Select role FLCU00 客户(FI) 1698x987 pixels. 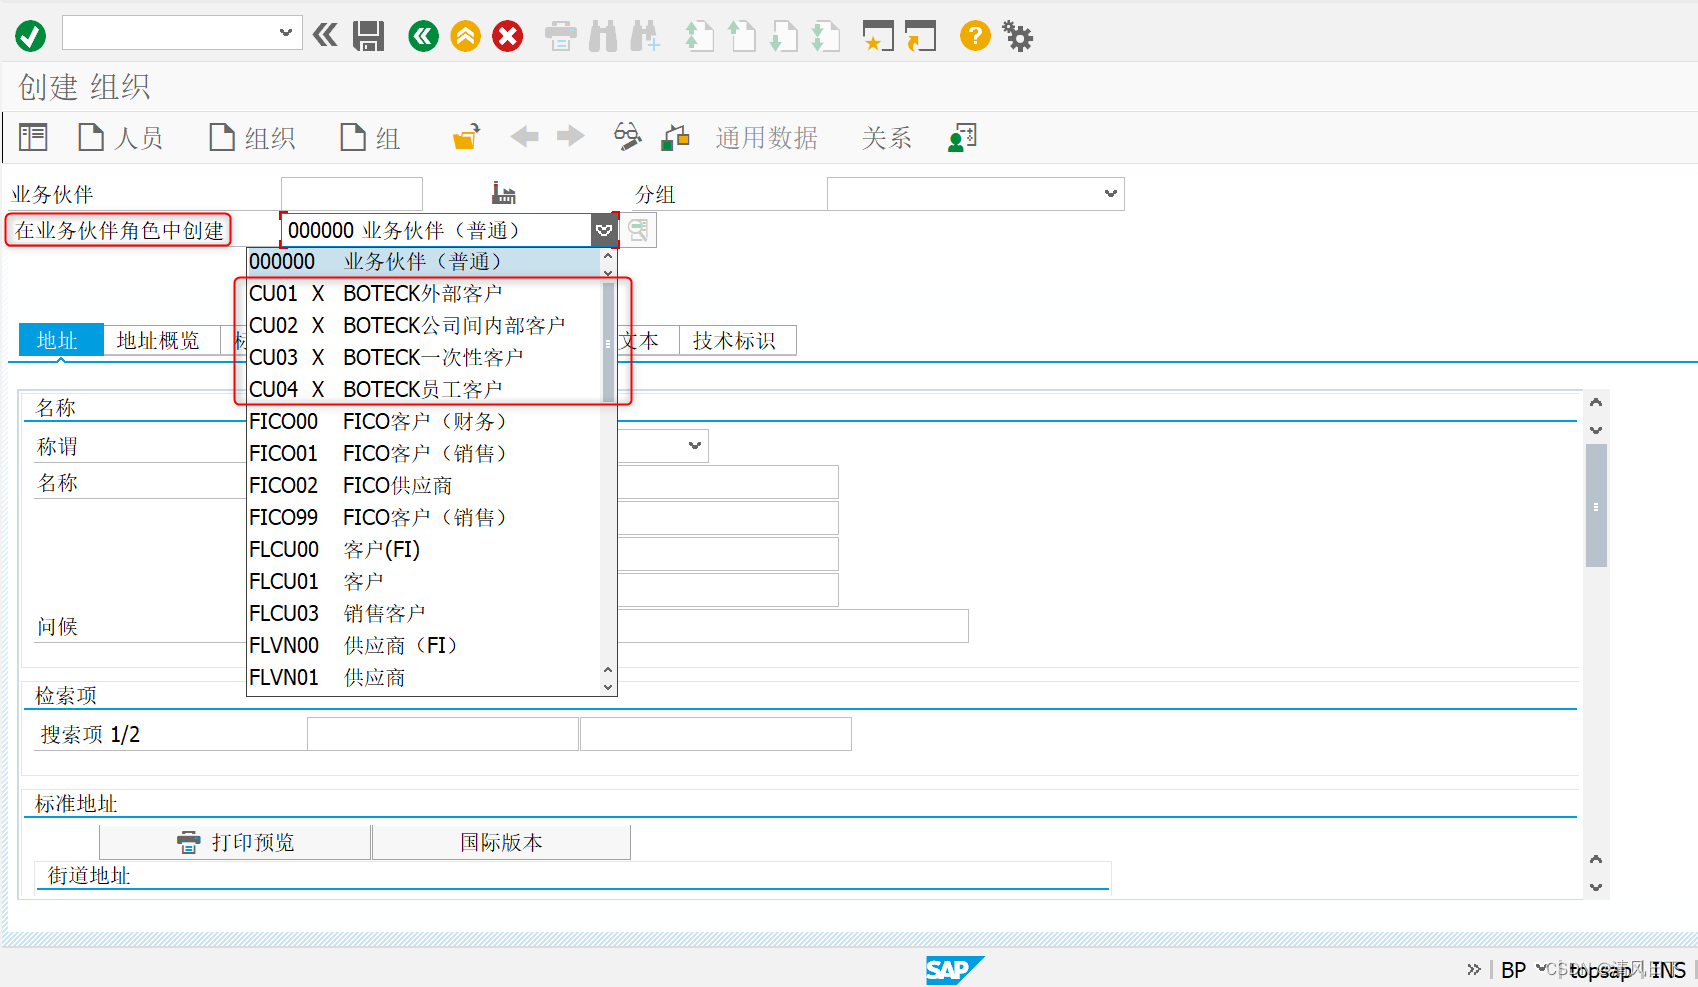[424, 550]
